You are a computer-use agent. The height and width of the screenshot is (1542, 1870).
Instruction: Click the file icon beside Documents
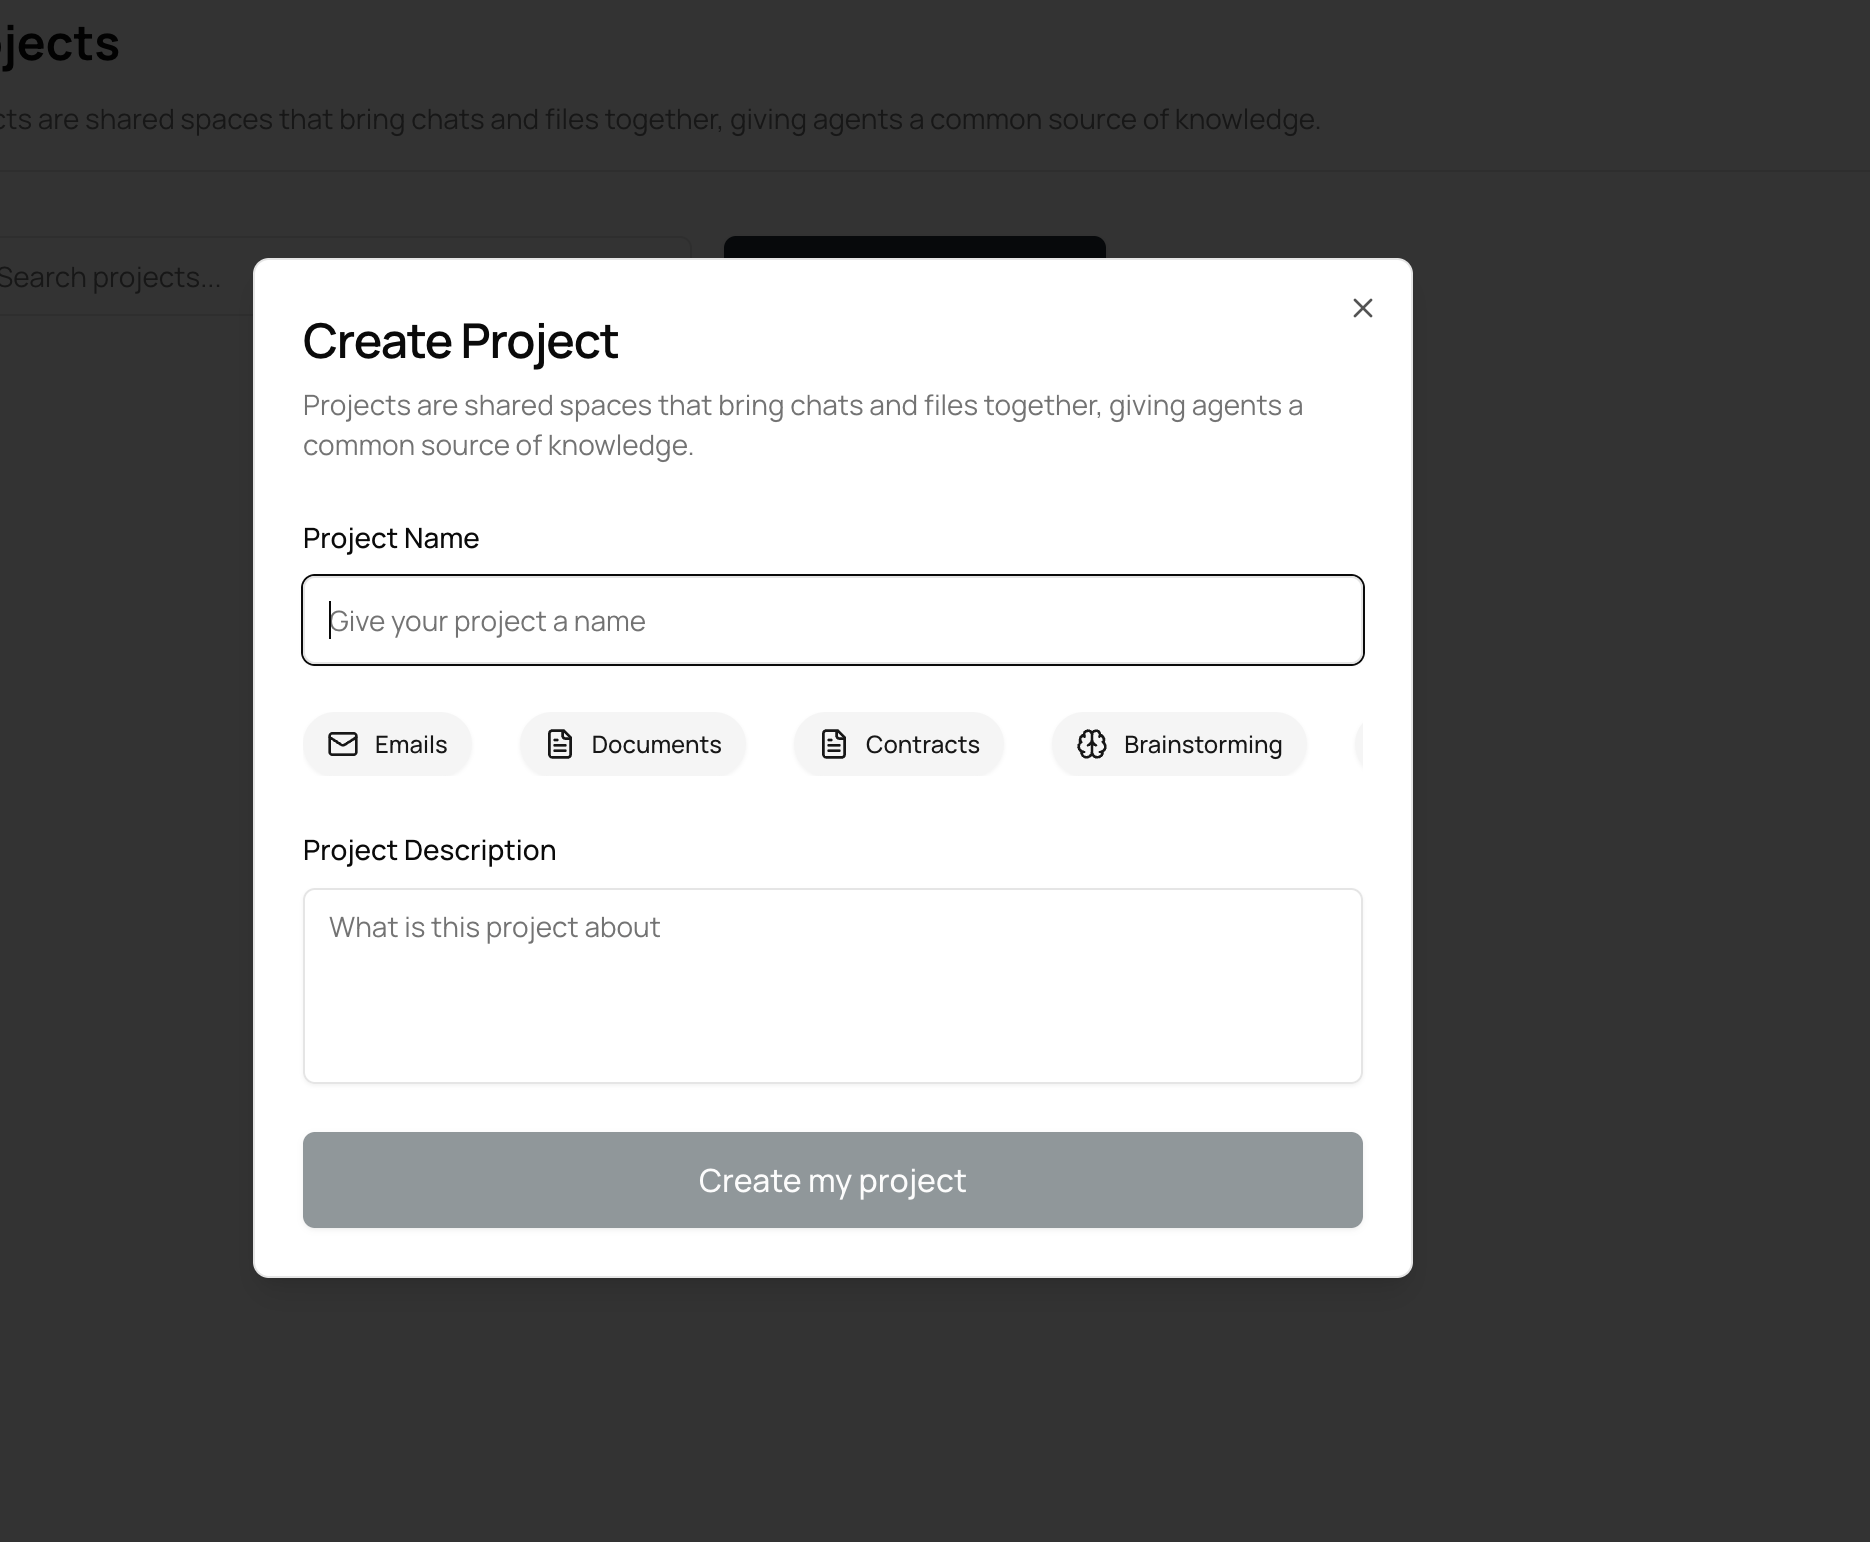click(560, 744)
